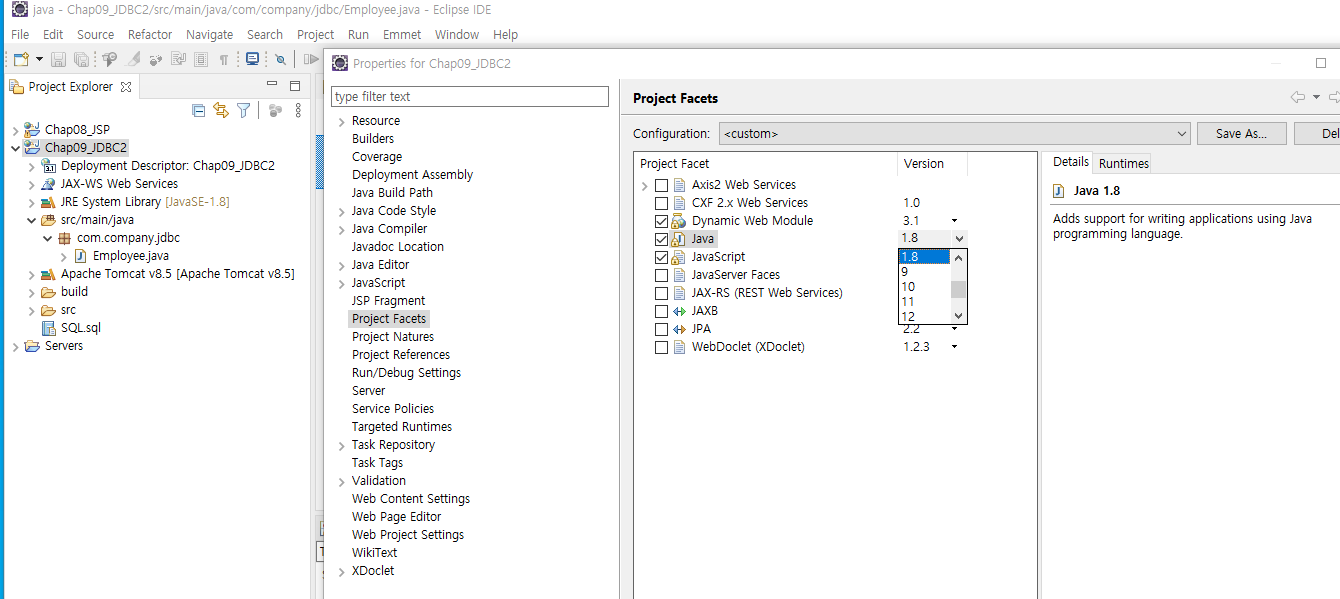Close the Project Explorer tab
1340x599 pixels.
[x=126, y=87]
